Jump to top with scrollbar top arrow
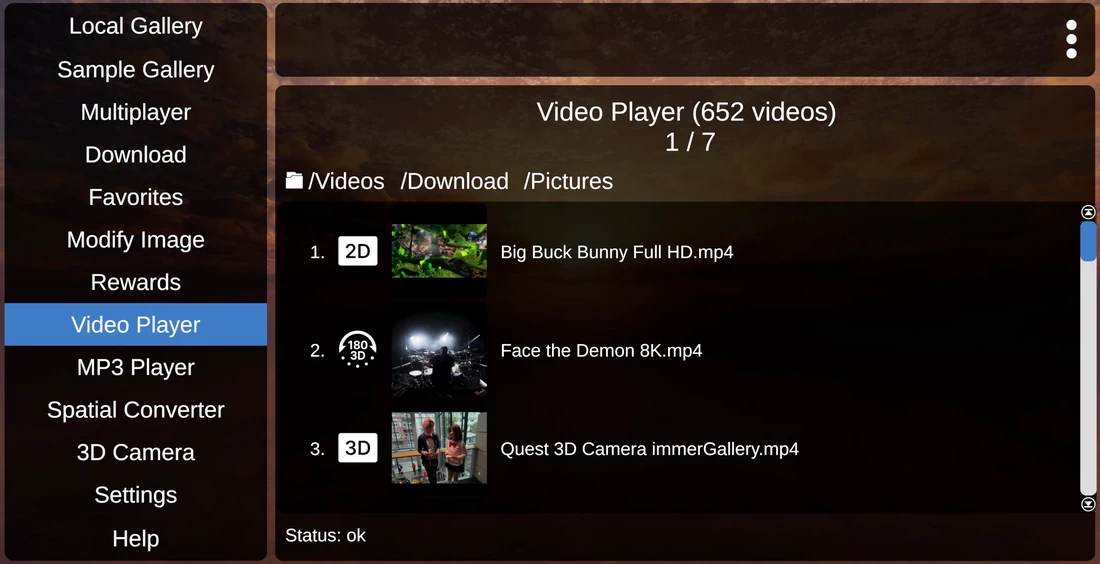 pos(1088,212)
